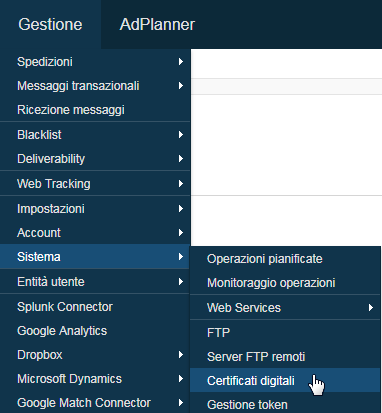
Task: Expand the Dropbox submenu
Action: [95, 355]
